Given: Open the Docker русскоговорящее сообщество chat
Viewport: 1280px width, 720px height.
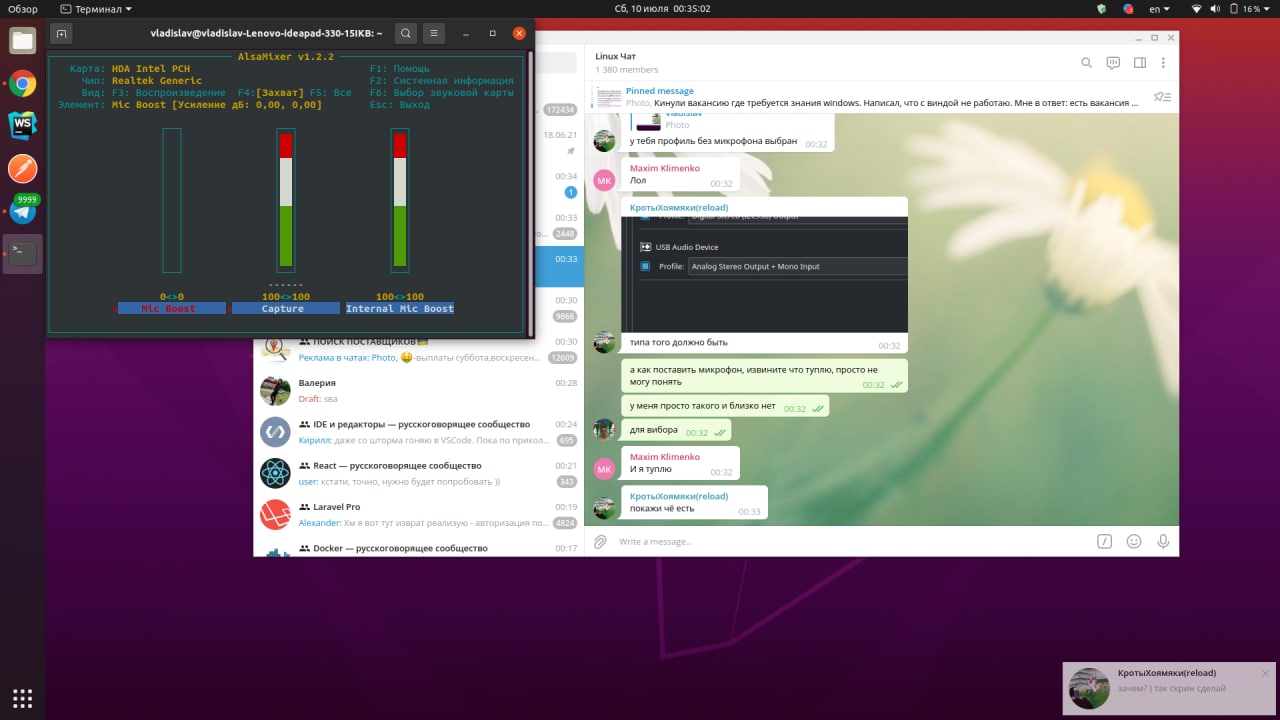Looking at the screenshot, I should pyautogui.click(x=418, y=547).
